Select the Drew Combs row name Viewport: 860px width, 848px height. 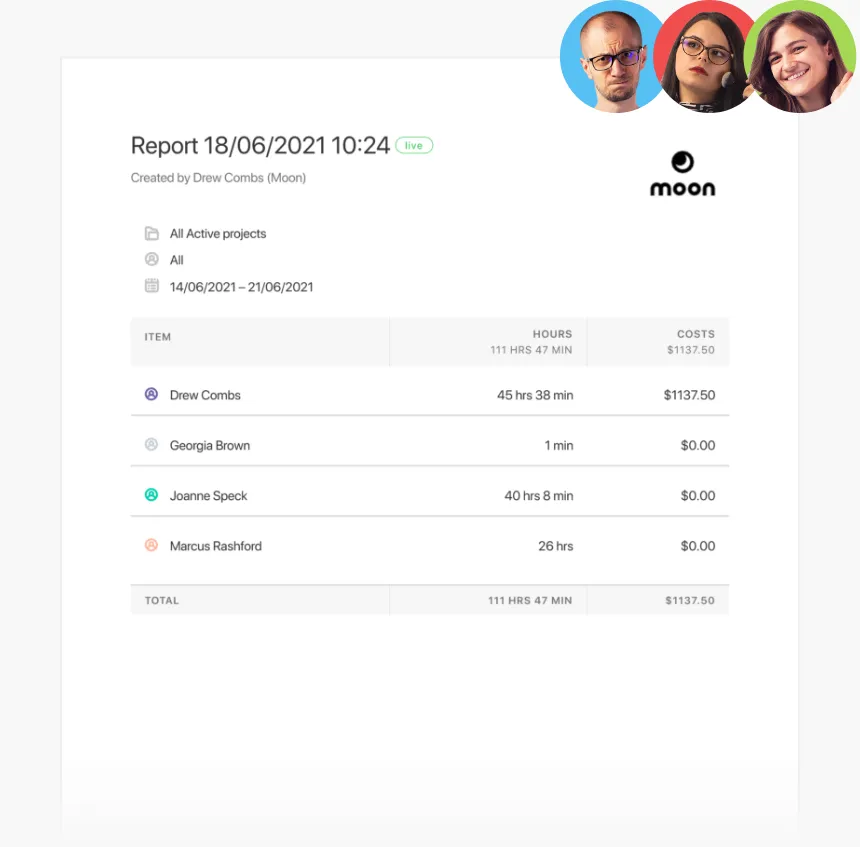coord(205,395)
